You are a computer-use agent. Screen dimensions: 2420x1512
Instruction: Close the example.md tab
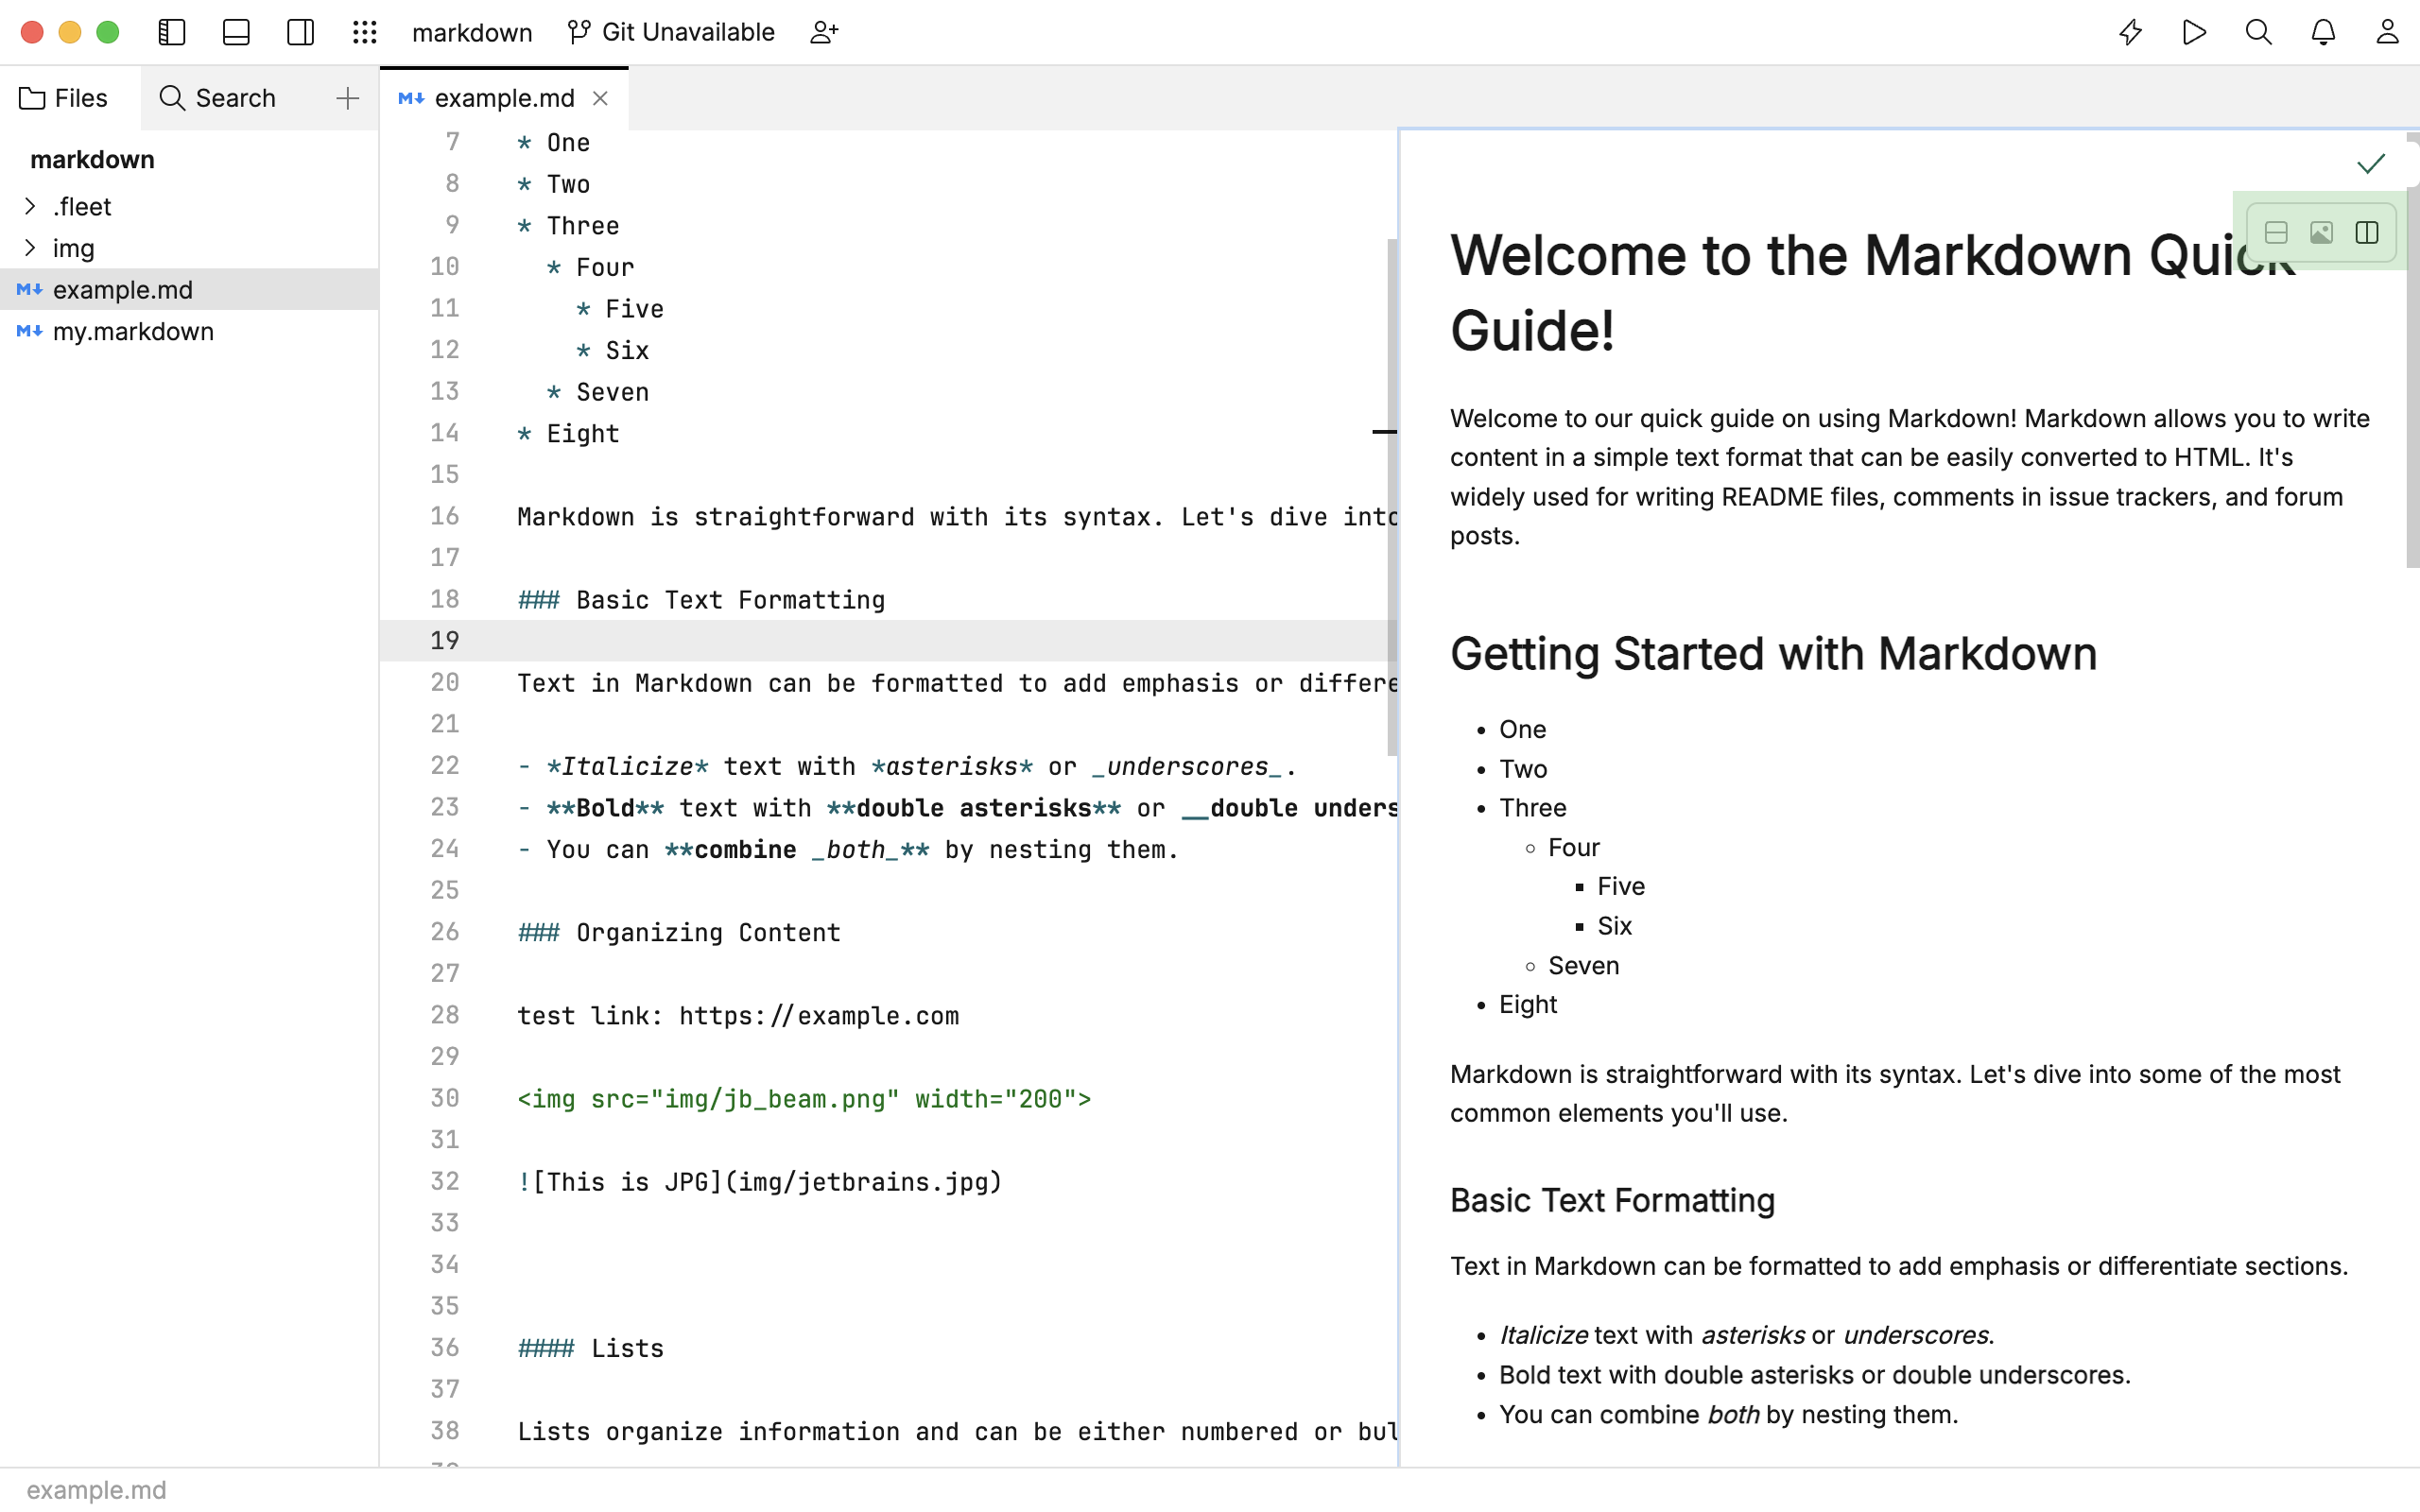click(600, 98)
